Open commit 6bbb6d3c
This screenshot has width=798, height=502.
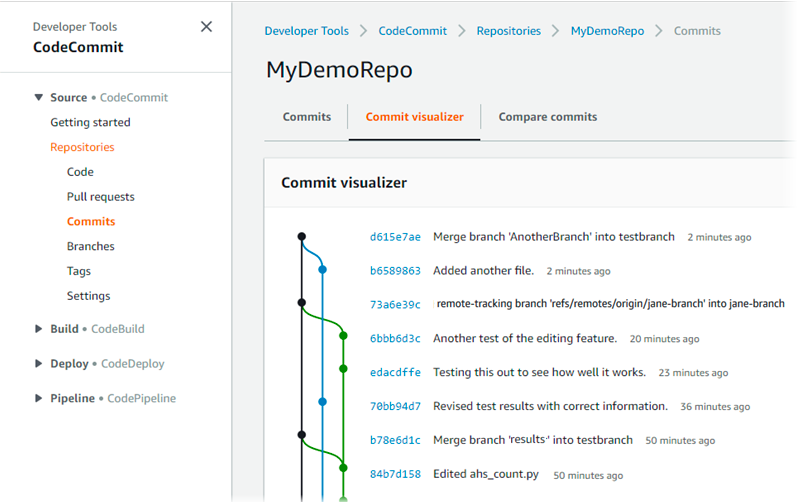tap(395, 339)
